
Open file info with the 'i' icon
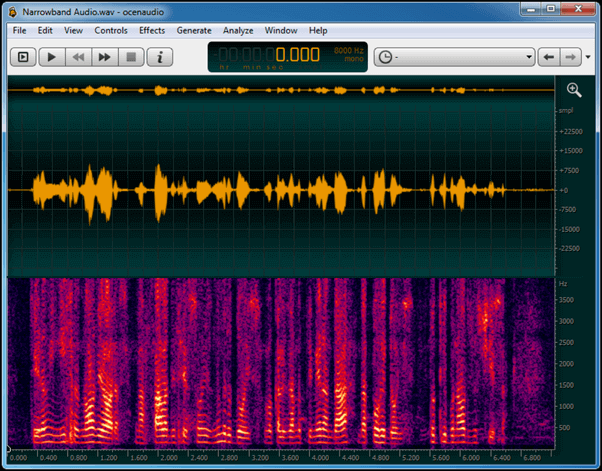tap(160, 57)
